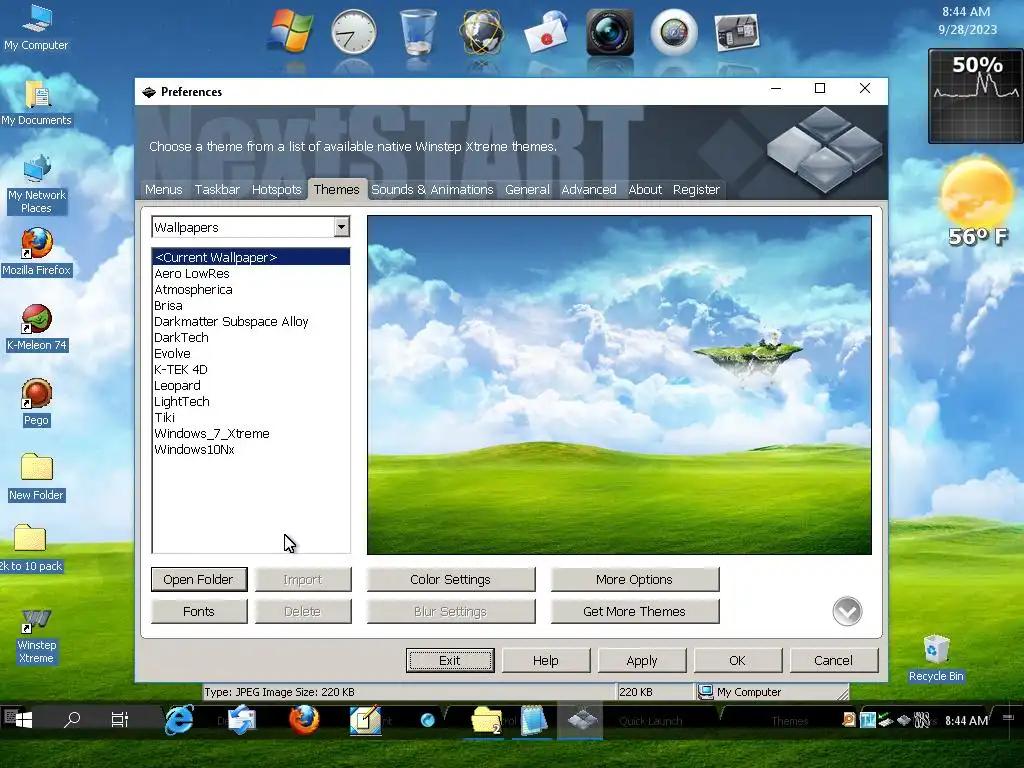
Task: Click the Open Folder button
Action: (x=199, y=579)
